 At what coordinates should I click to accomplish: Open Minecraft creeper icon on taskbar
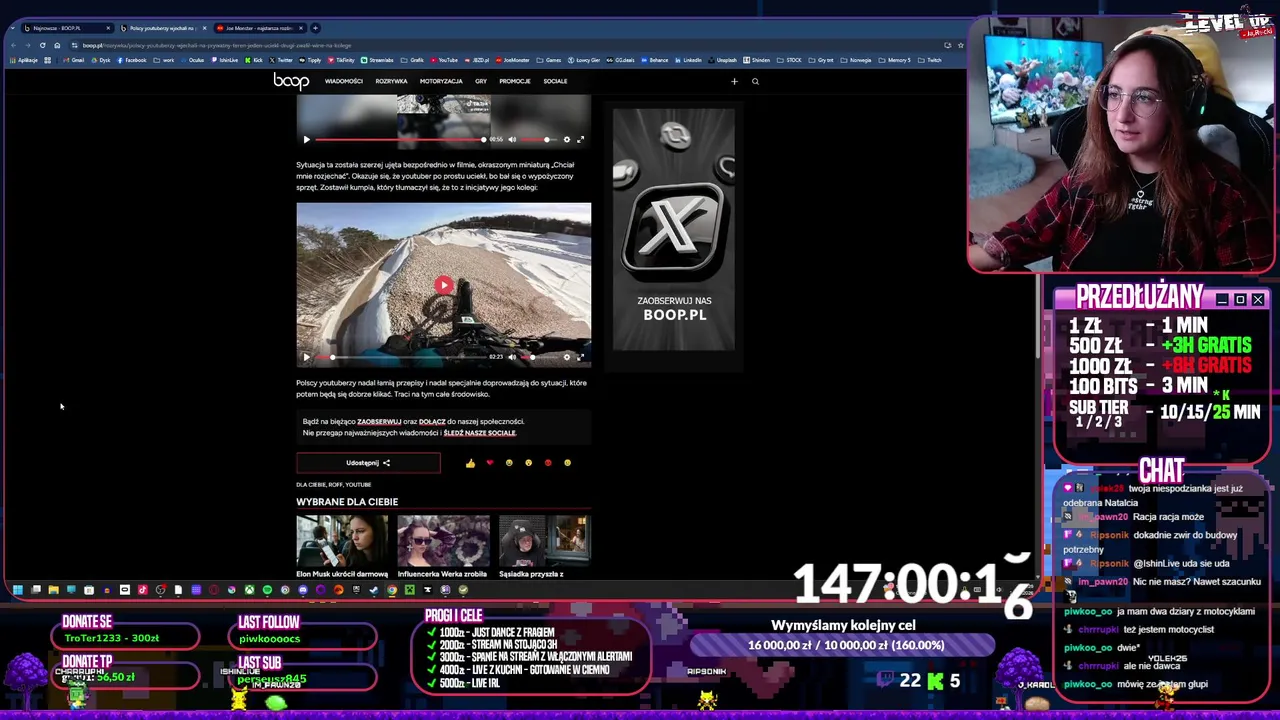pos(410,590)
